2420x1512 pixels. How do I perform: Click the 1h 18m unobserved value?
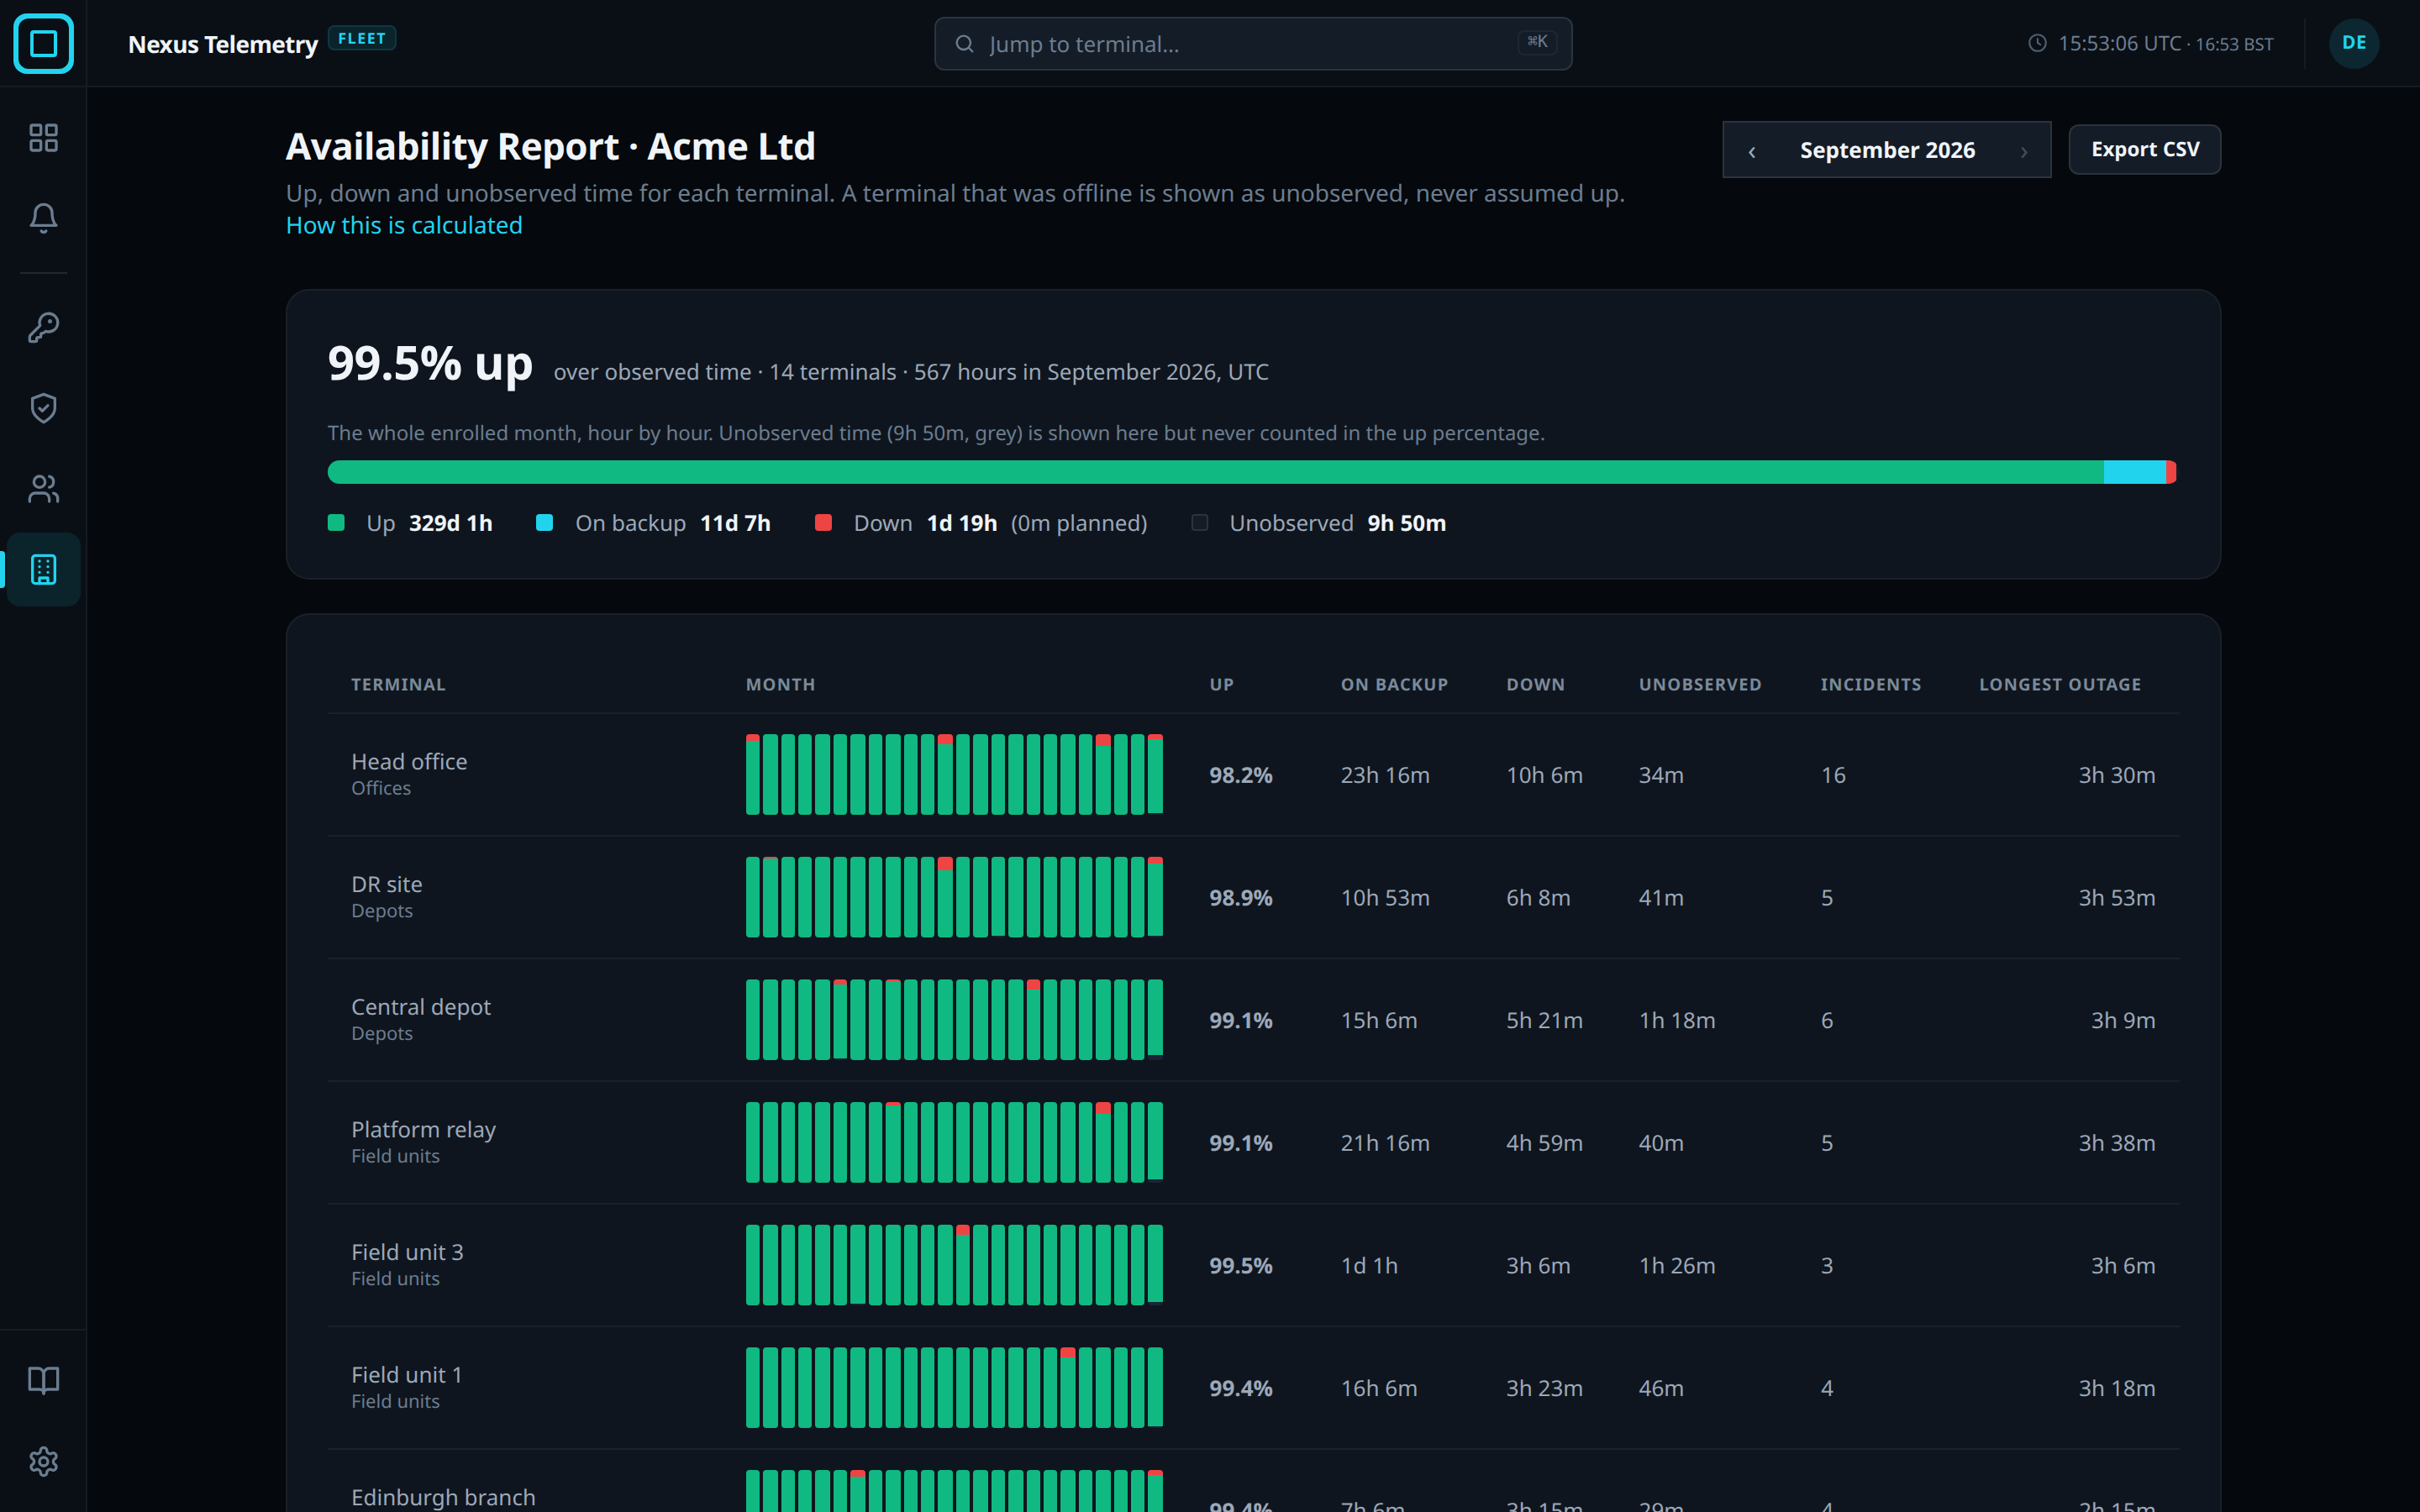[1677, 1020]
